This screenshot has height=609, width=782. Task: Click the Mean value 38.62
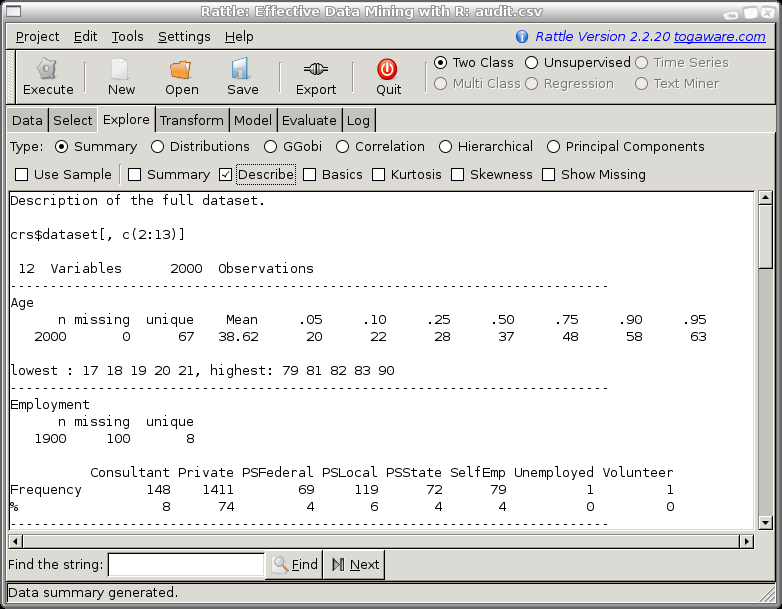238,337
